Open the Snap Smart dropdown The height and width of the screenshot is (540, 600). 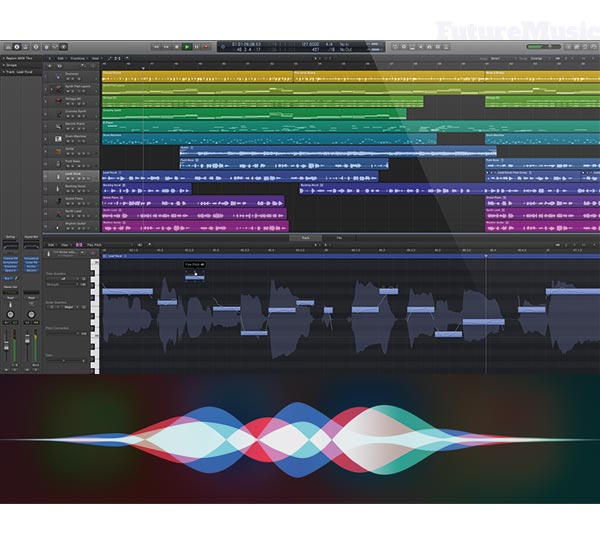coord(501,59)
